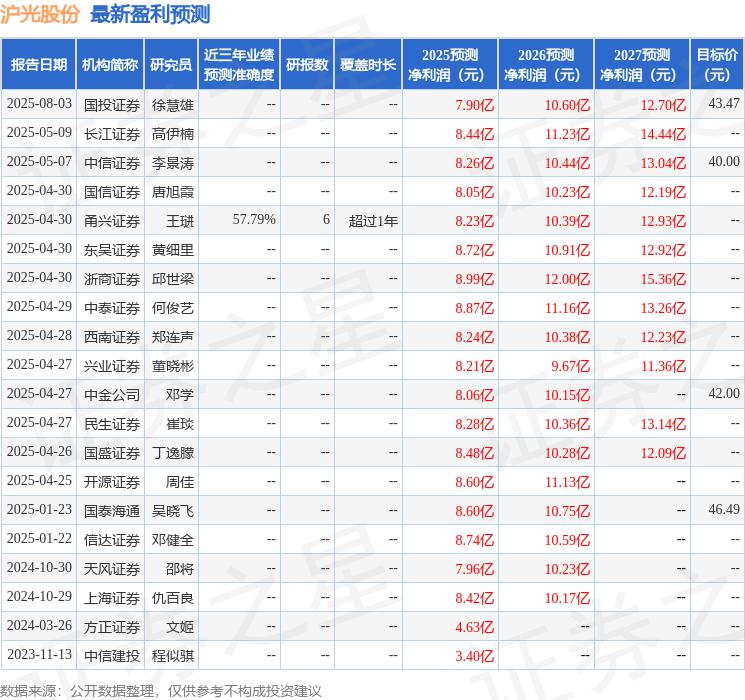Click the 13.14亿 forecast value

pyautogui.click(x=663, y=424)
